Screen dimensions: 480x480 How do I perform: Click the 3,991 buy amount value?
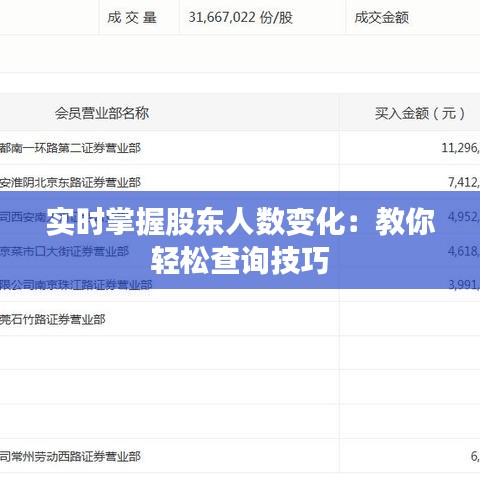[464, 285]
